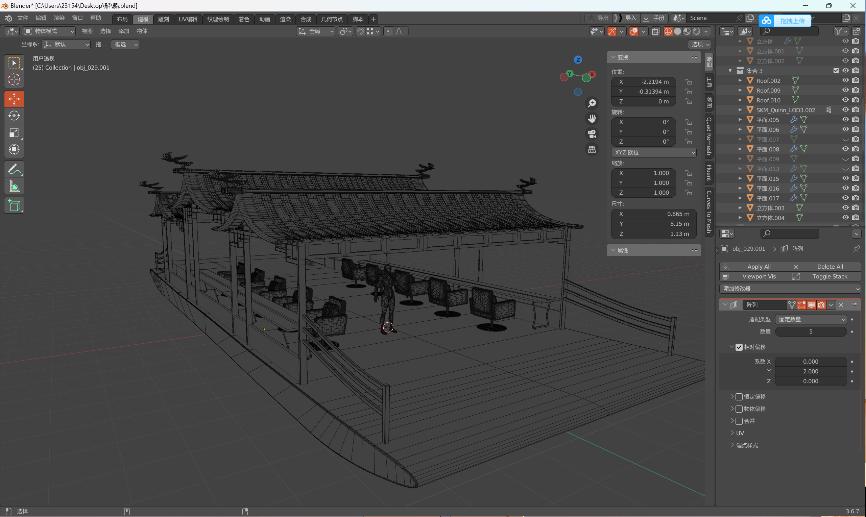The height and width of the screenshot is (517, 866).
Task: Select the Add Cube tool
Action: click(14, 205)
